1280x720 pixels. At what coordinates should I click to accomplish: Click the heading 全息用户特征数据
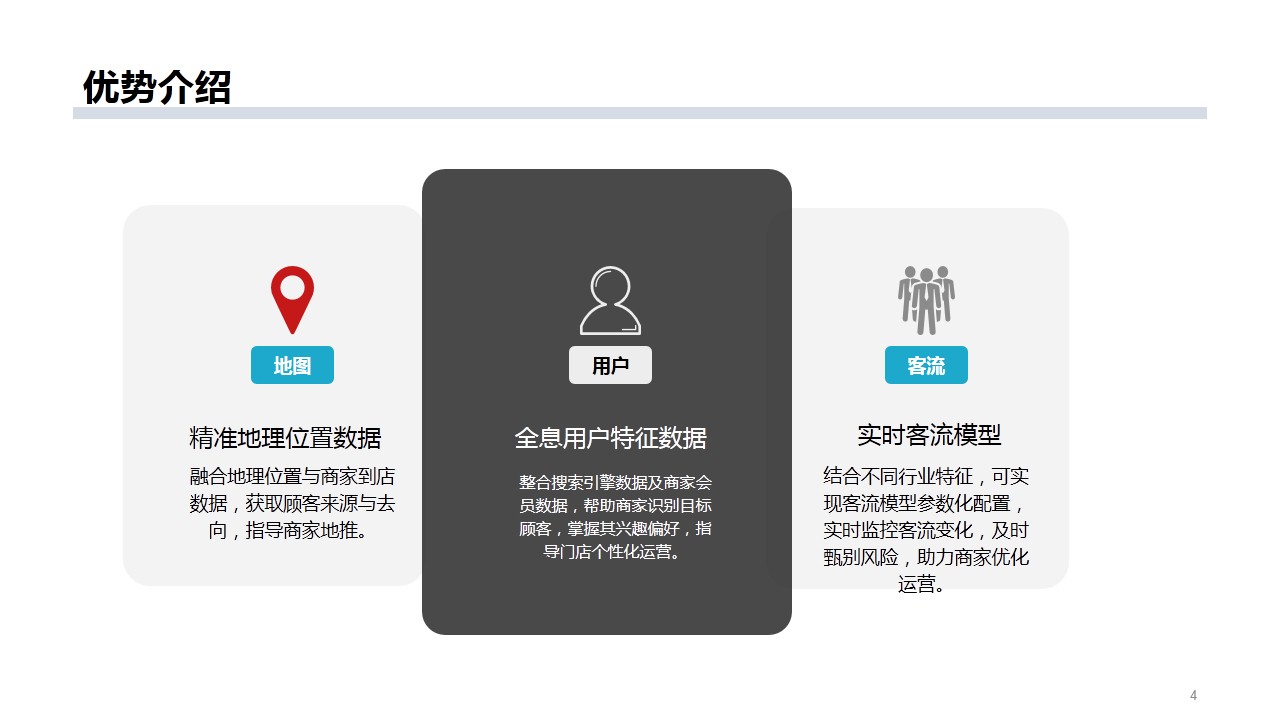click(x=610, y=438)
